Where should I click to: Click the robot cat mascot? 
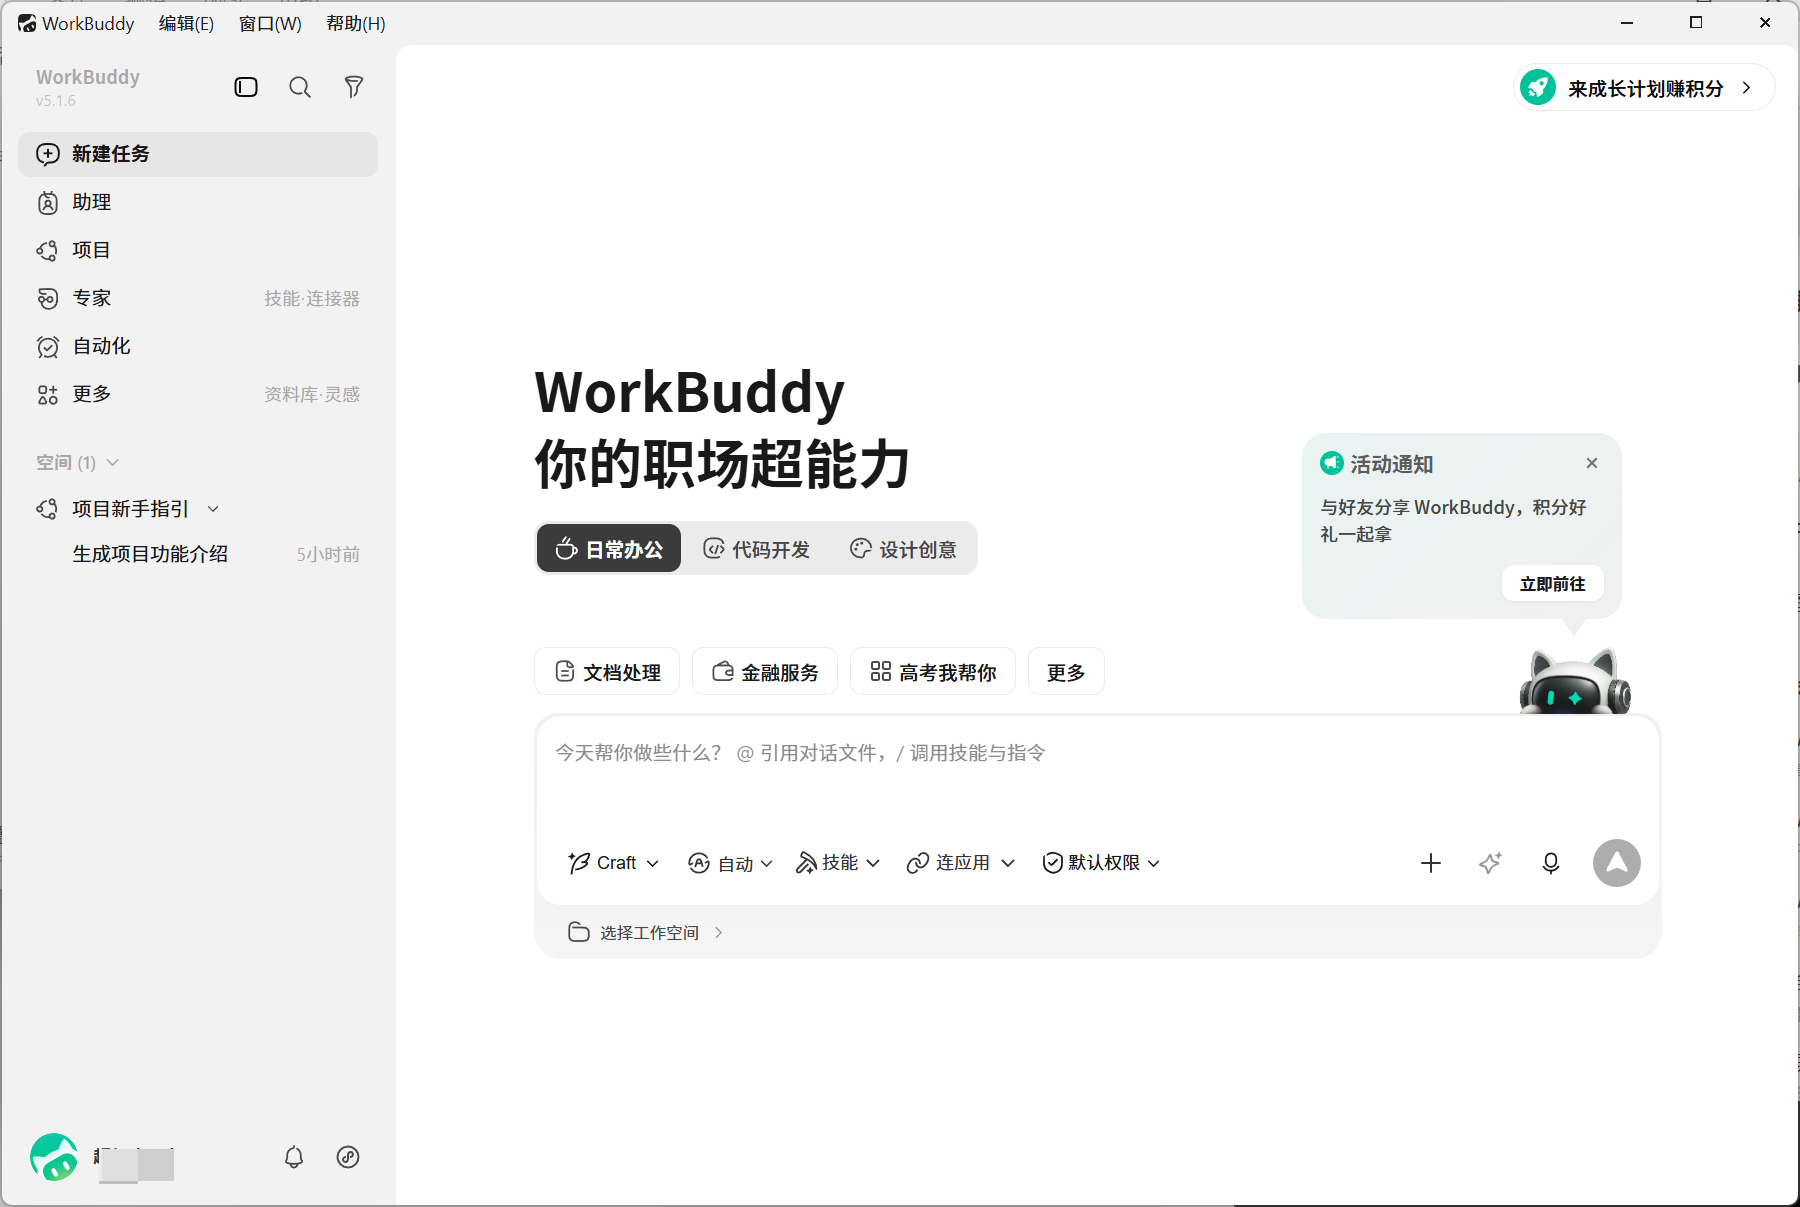click(1575, 681)
